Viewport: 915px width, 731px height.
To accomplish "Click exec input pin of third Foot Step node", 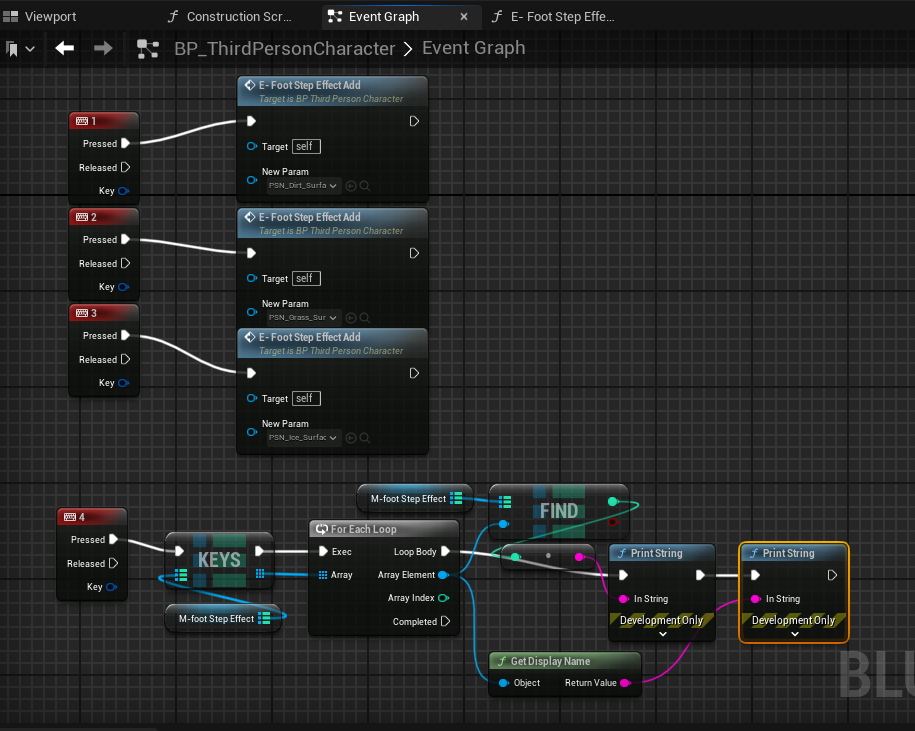I will tap(252, 373).
